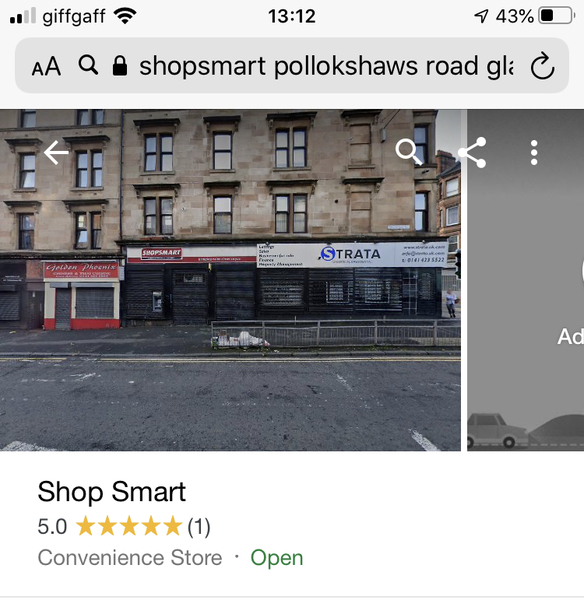Tap the (1) review count
The image size is (584, 600).
199,527
